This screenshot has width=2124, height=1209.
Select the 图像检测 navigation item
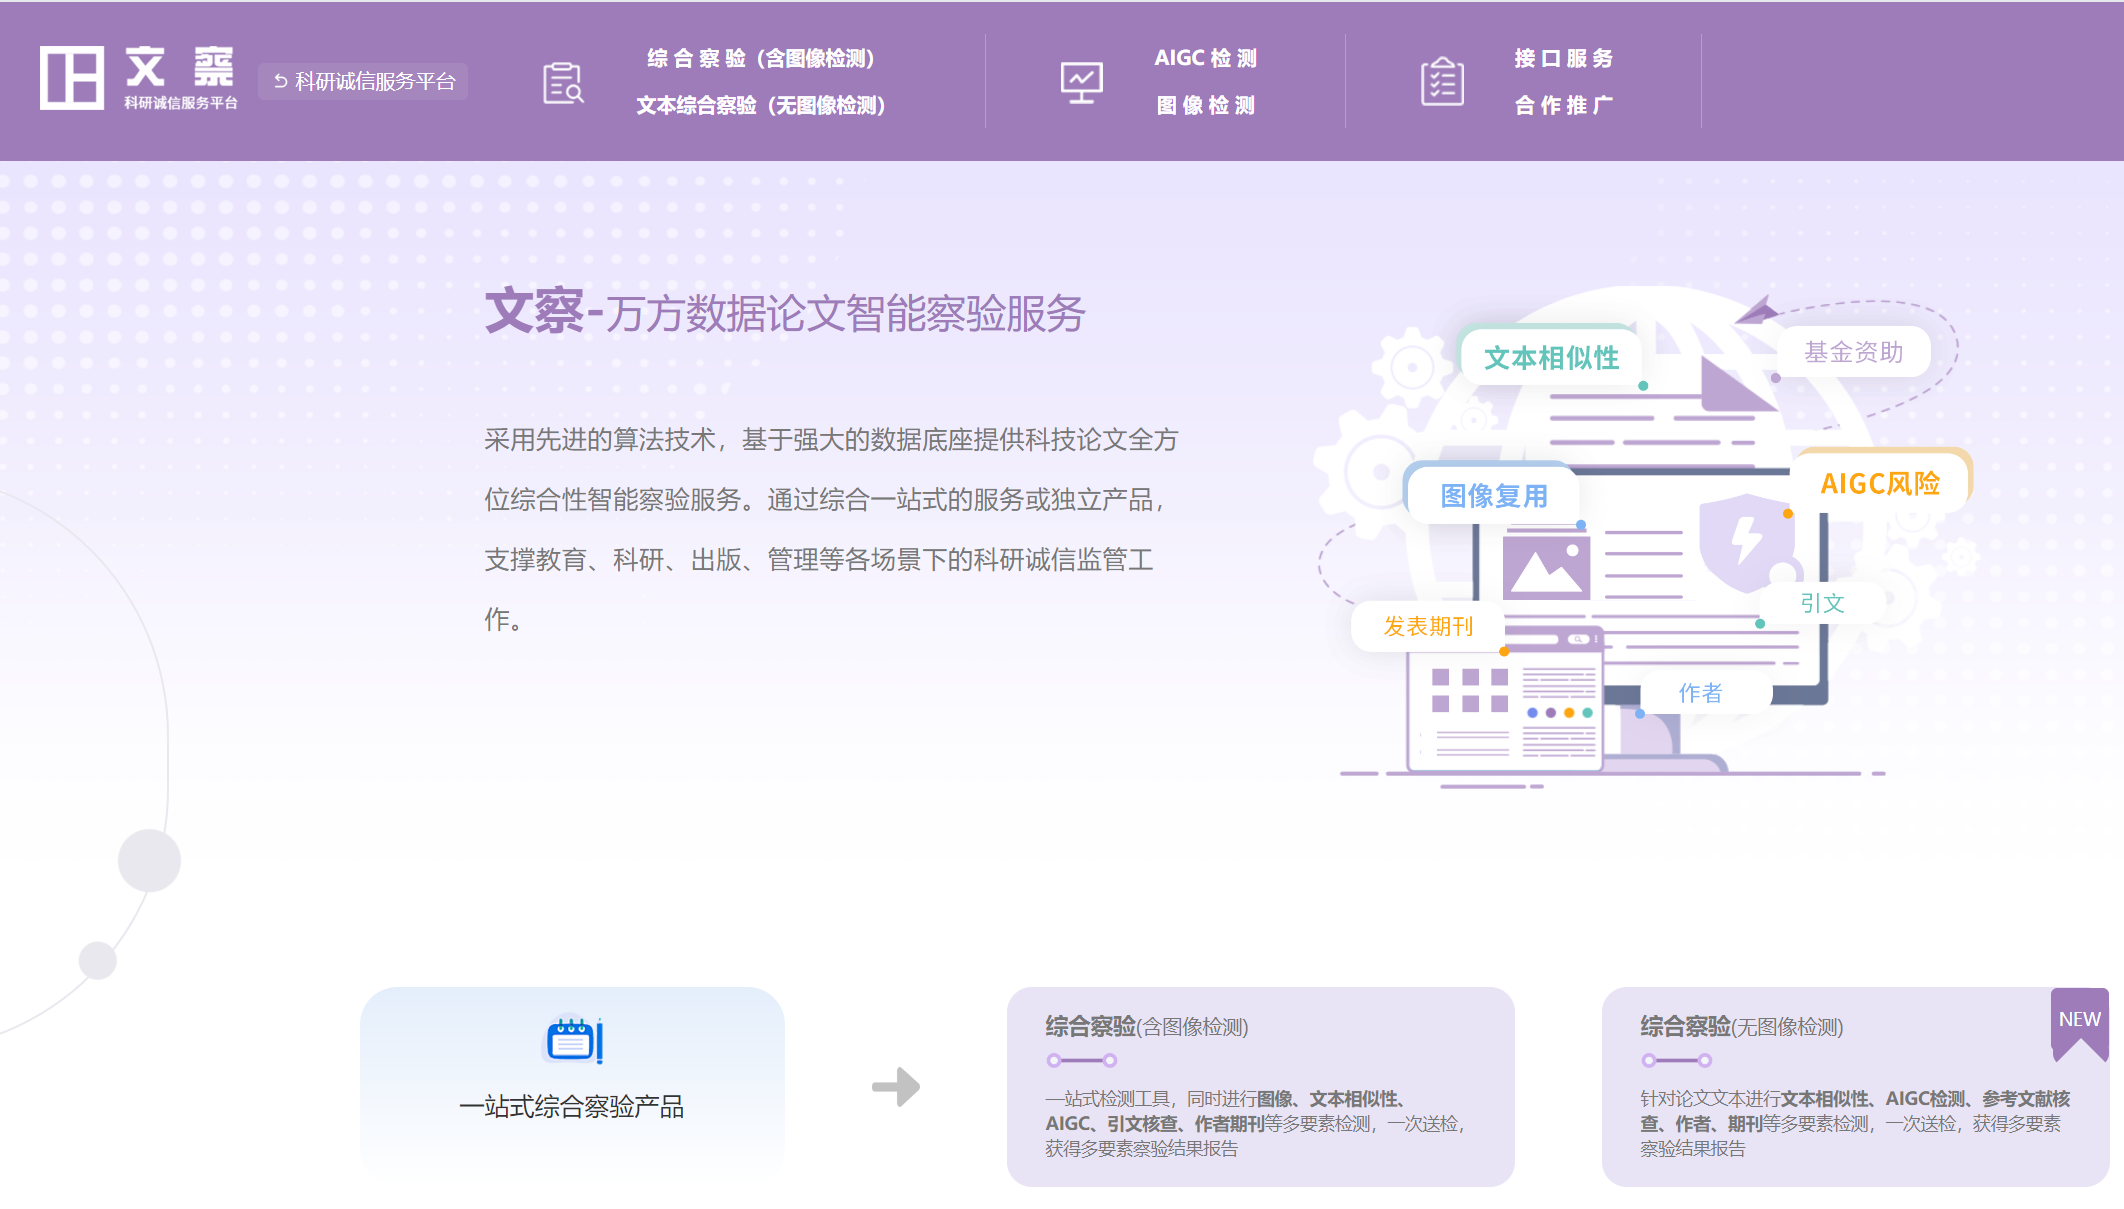point(1206,104)
